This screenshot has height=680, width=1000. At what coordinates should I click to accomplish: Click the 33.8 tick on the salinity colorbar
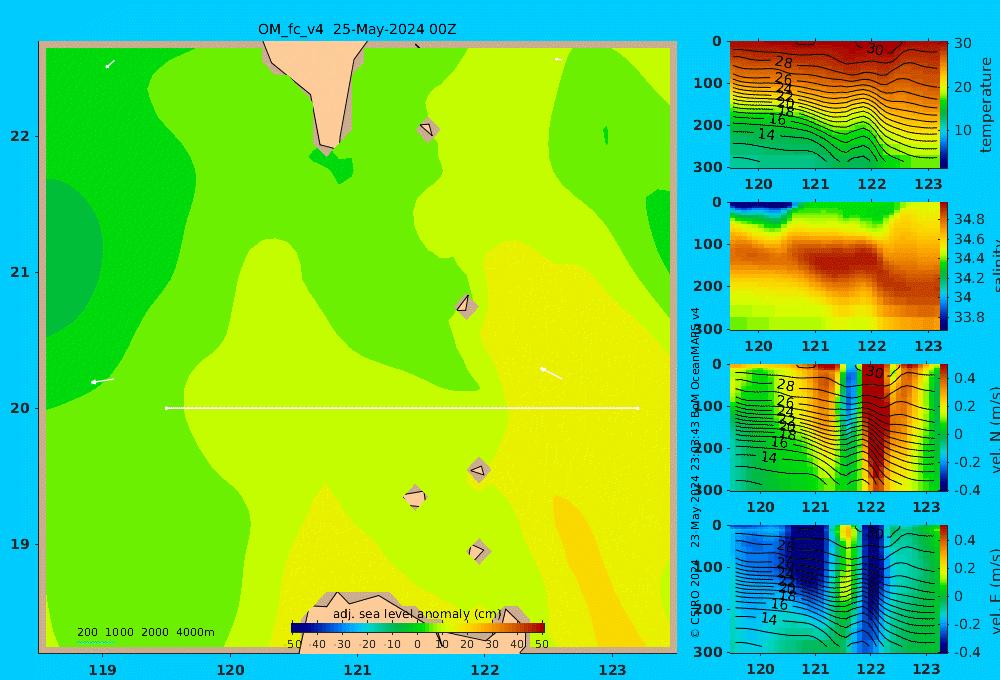tap(969, 317)
